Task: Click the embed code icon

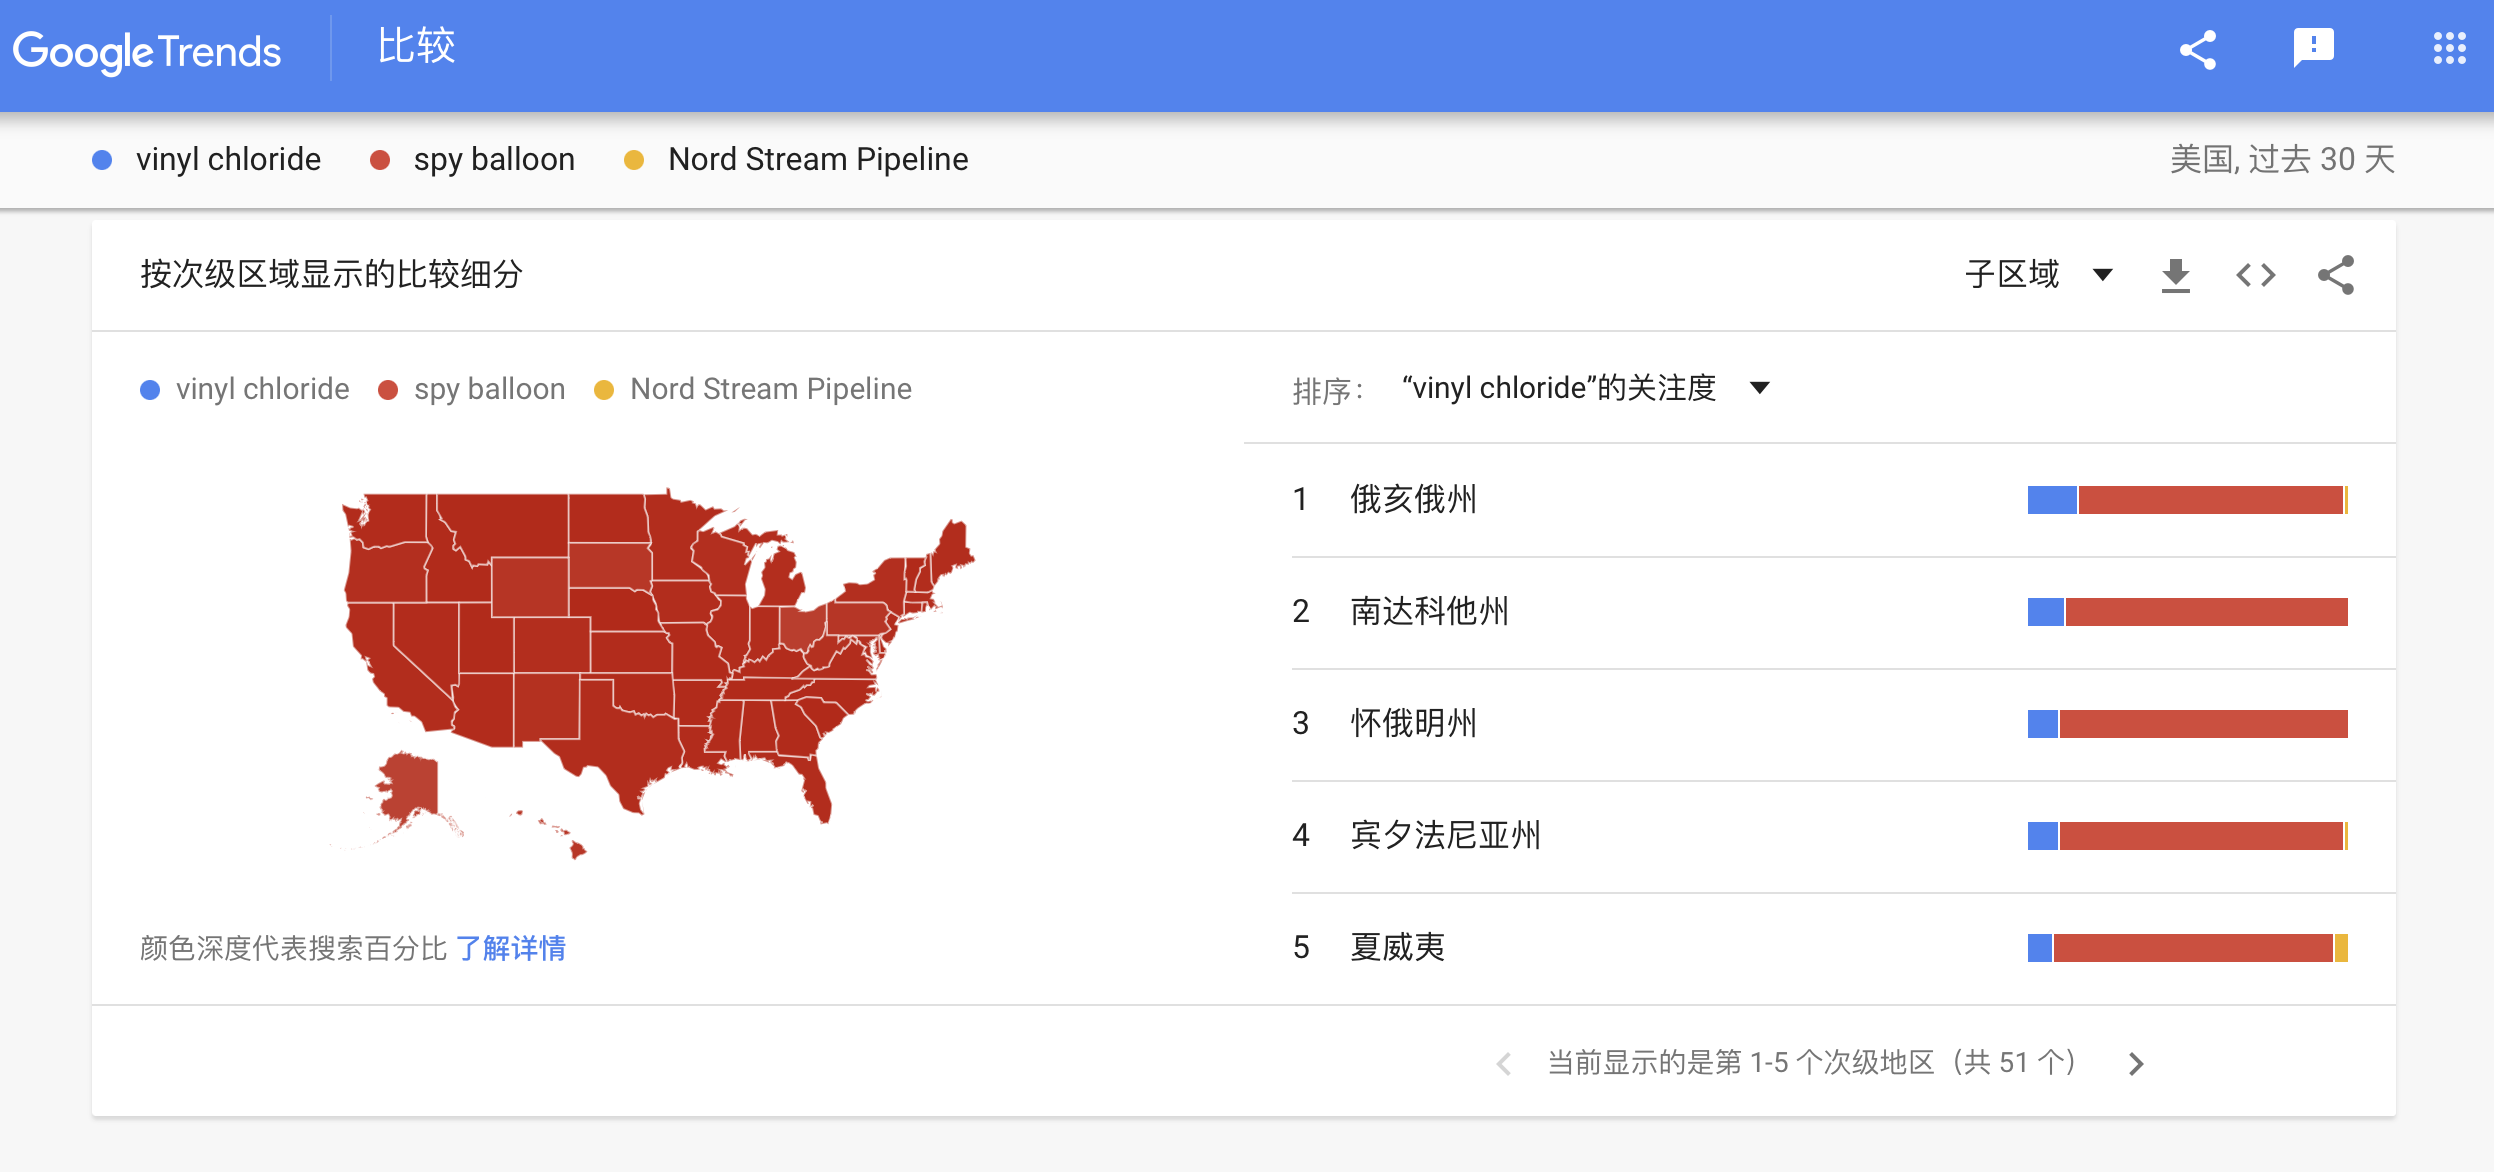Action: coord(2255,275)
